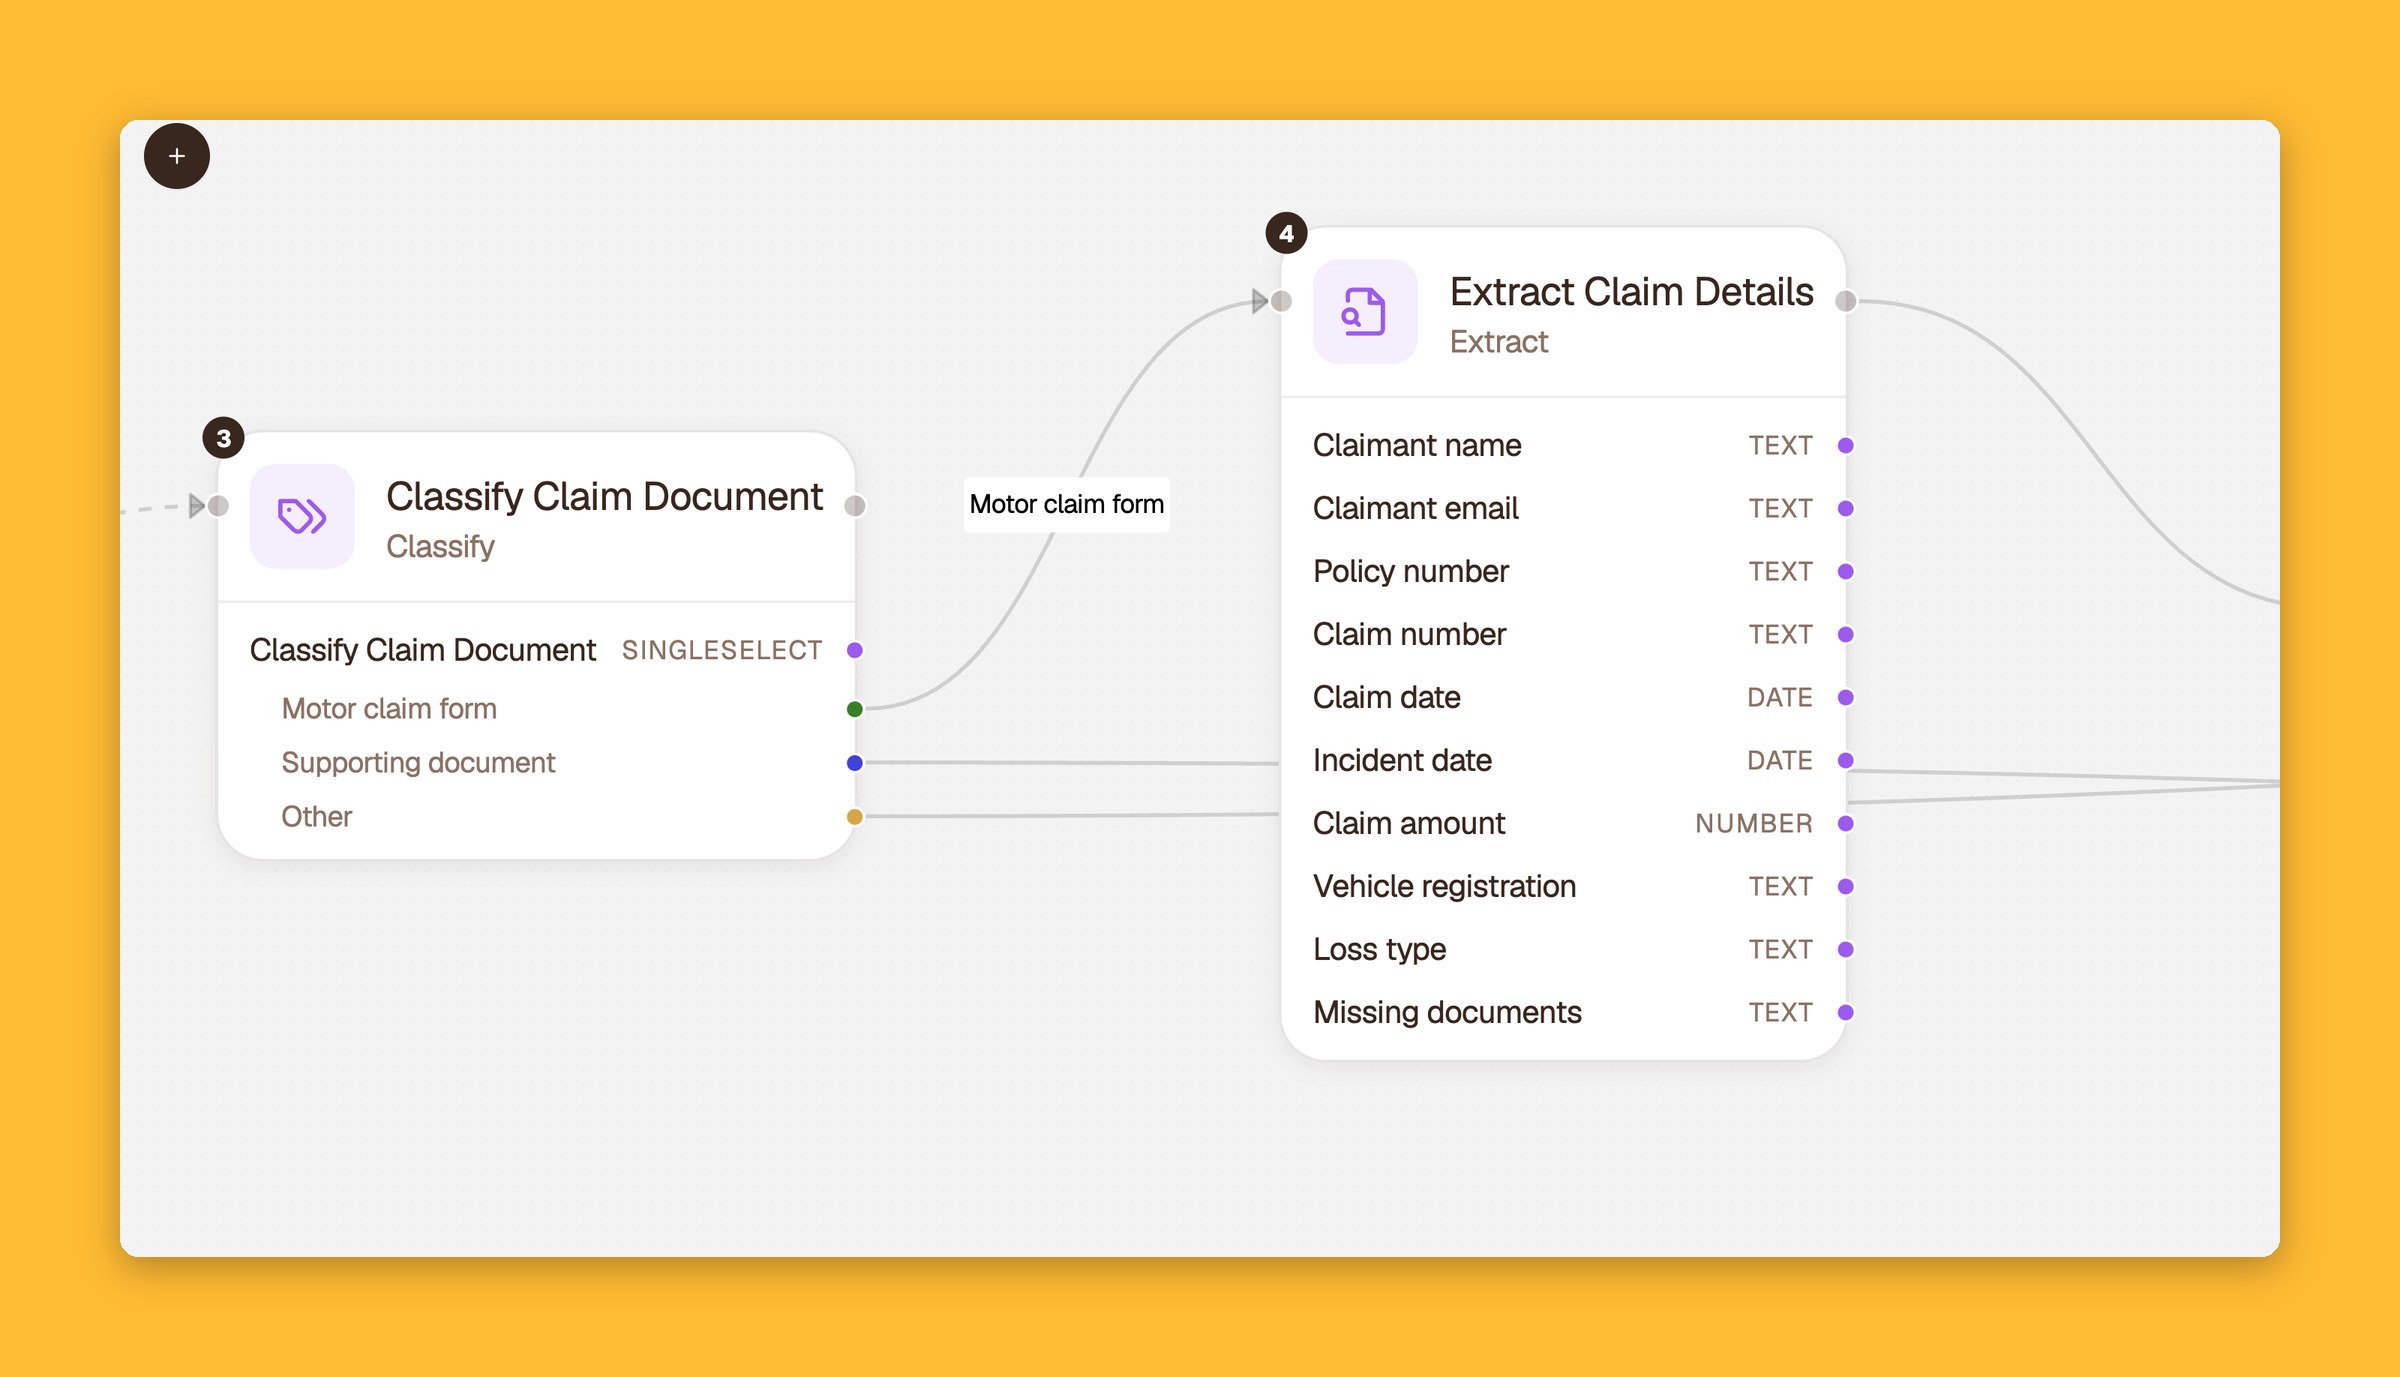The image size is (2400, 1377).
Task: Click the Claim amount field
Action: [1563, 823]
